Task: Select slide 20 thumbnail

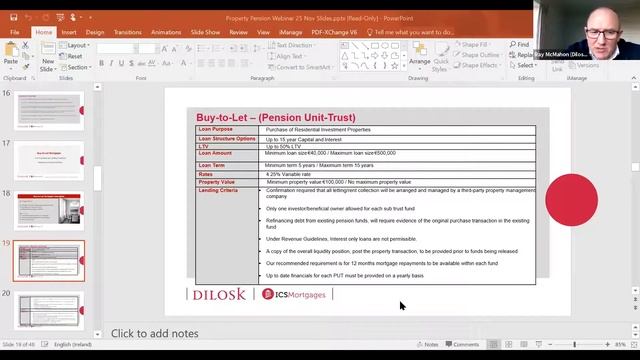Action: (49, 310)
